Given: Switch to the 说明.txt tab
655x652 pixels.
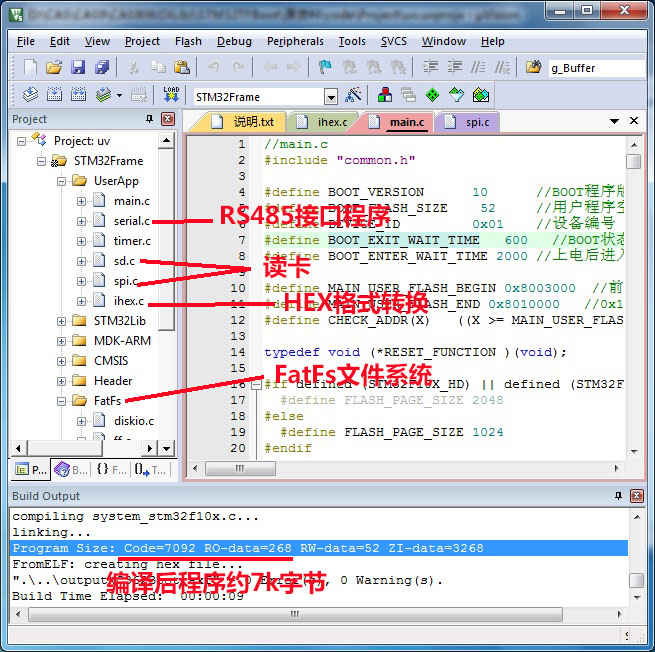Looking at the screenshot, I should tap(242, 122).
